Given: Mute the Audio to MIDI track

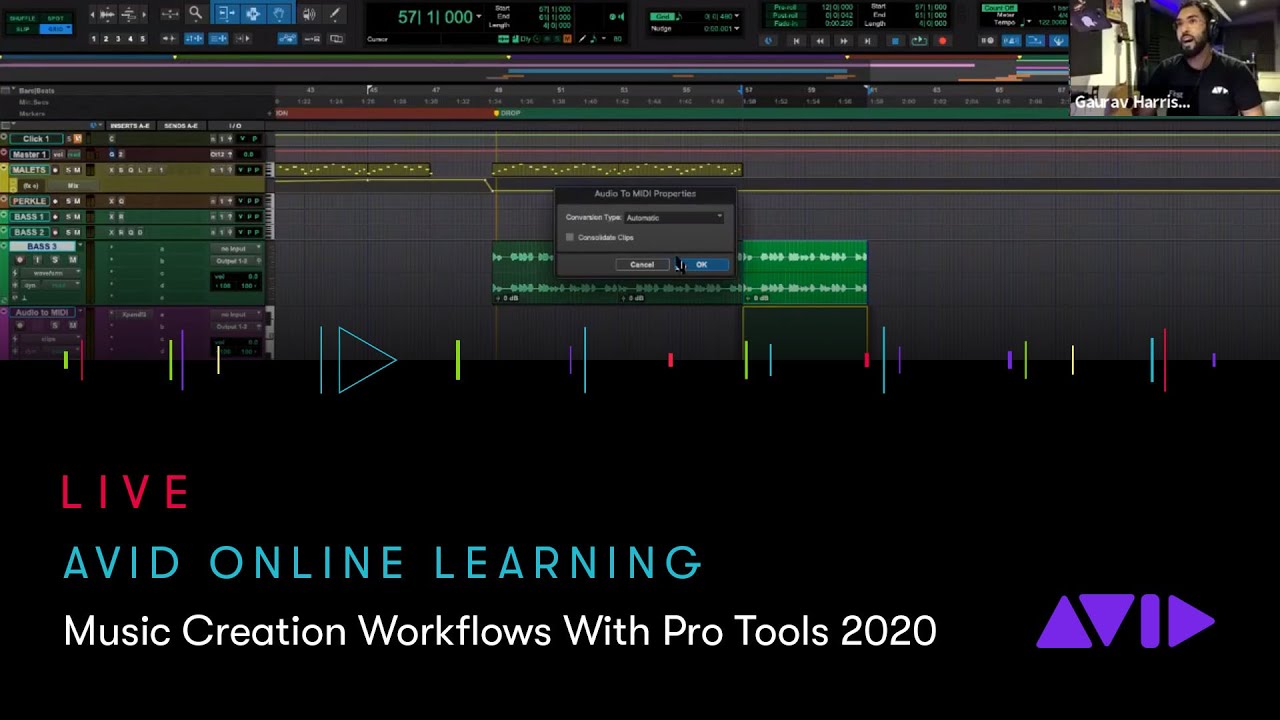Looking at the screenshot, I should click(x=72, y=325).
